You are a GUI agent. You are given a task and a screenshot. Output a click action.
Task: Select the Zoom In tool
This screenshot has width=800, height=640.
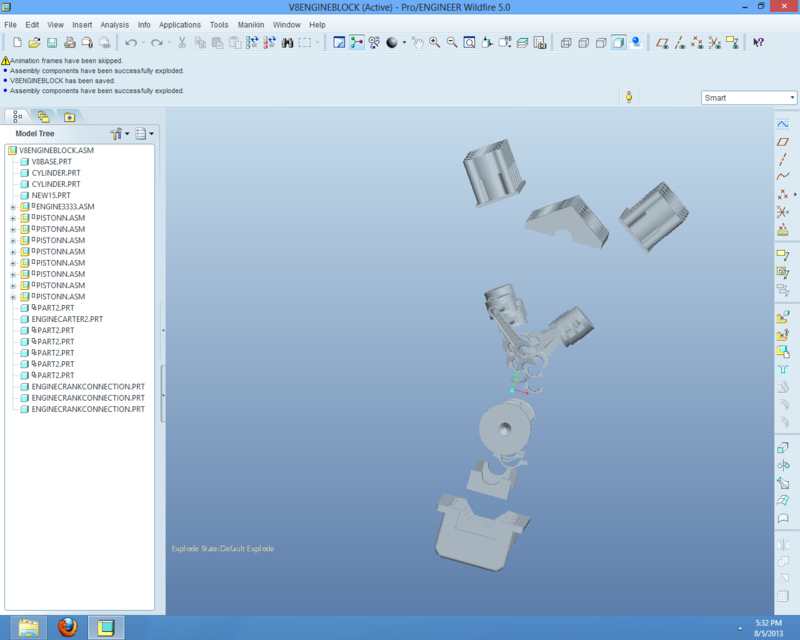(x=434, y=43)
